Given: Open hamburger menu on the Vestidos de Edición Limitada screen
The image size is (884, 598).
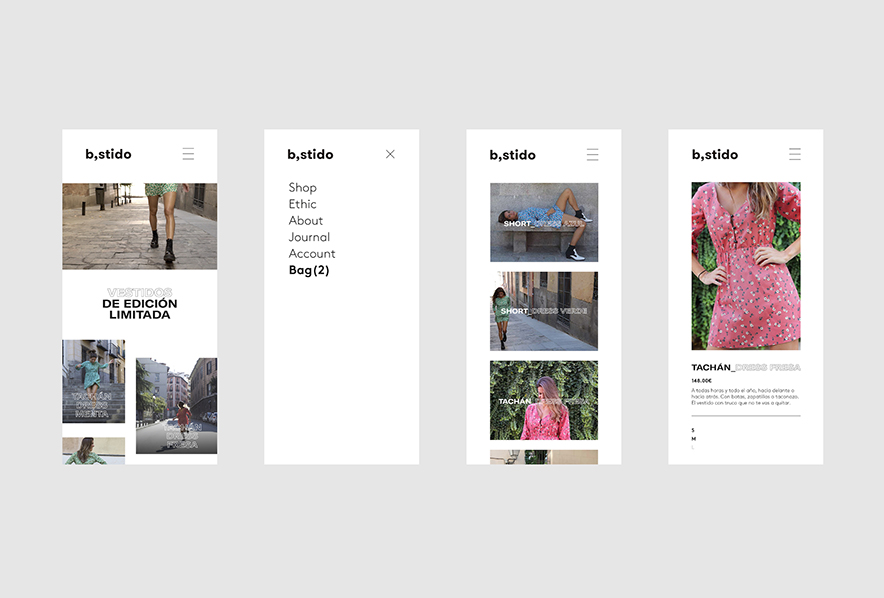Looking at the screenshot, I should click(x=188, y=154).
